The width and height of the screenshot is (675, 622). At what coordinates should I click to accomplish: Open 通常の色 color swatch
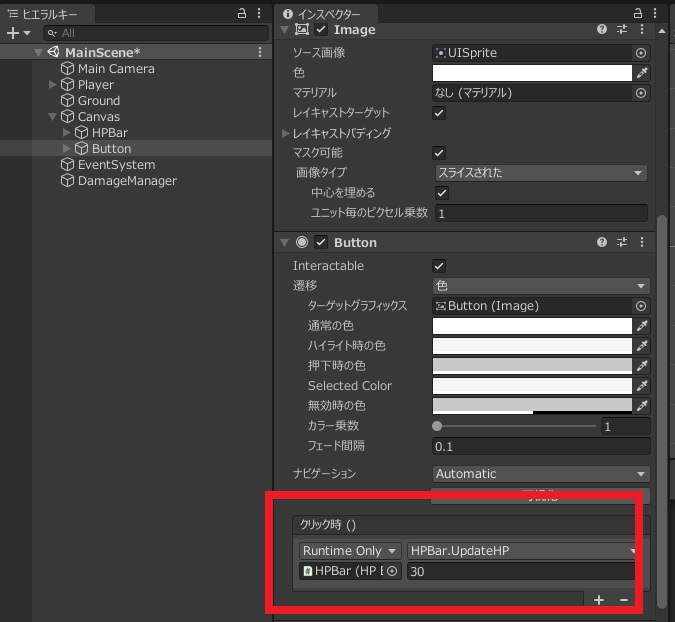(532, 326)
